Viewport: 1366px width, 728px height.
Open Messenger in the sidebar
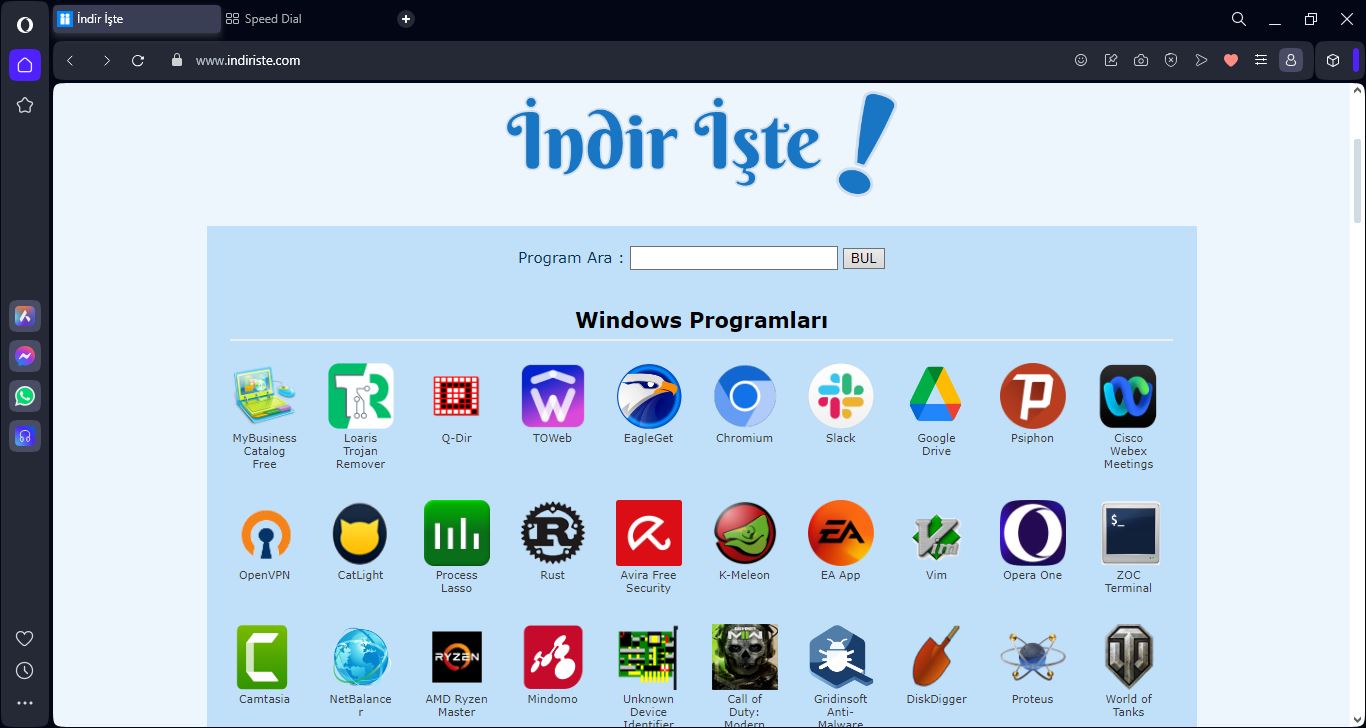click(25, 356)
